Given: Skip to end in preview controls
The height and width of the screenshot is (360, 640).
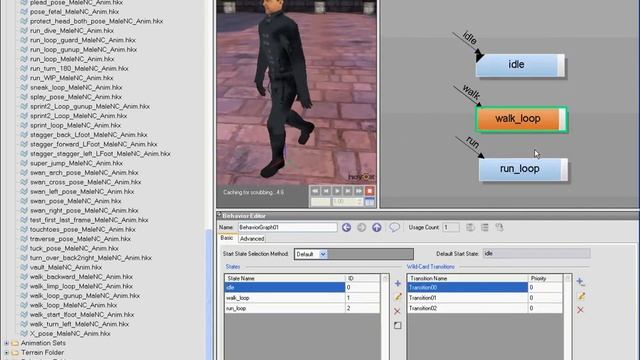Looking at the screenshot, I should coord(359,191).
